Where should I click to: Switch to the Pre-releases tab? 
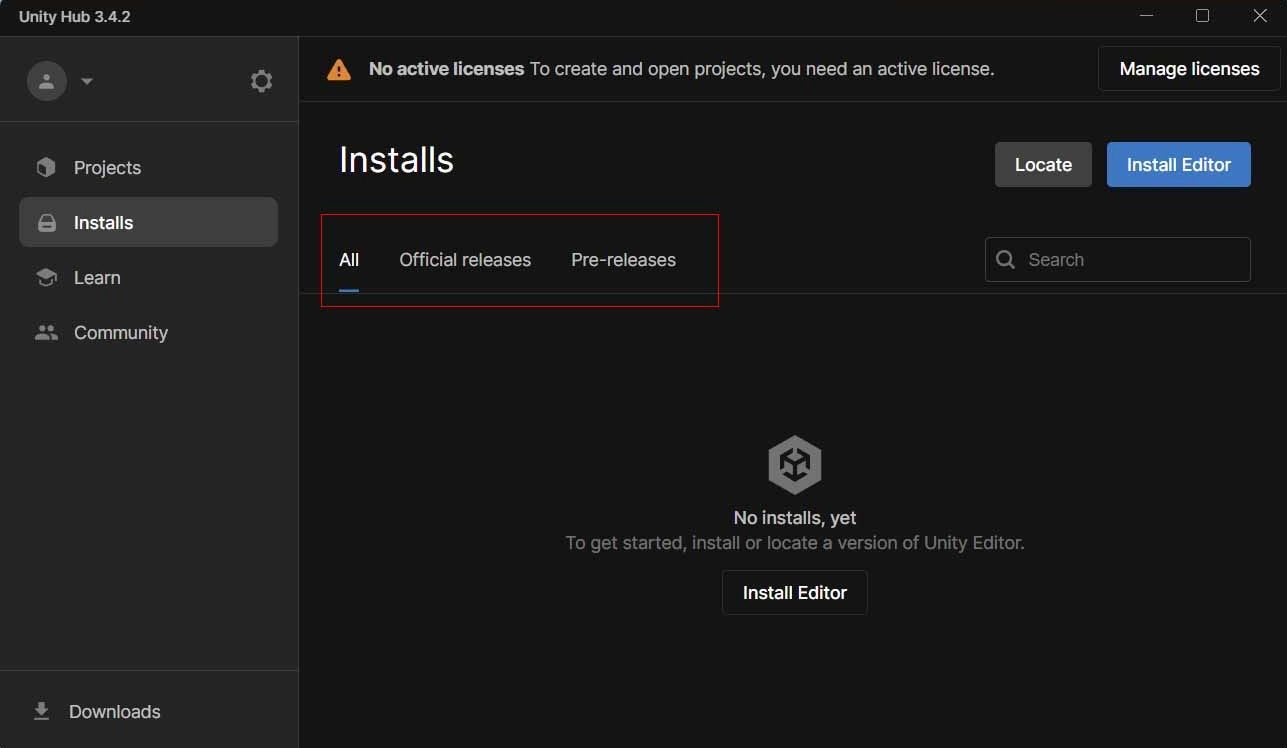623,260
